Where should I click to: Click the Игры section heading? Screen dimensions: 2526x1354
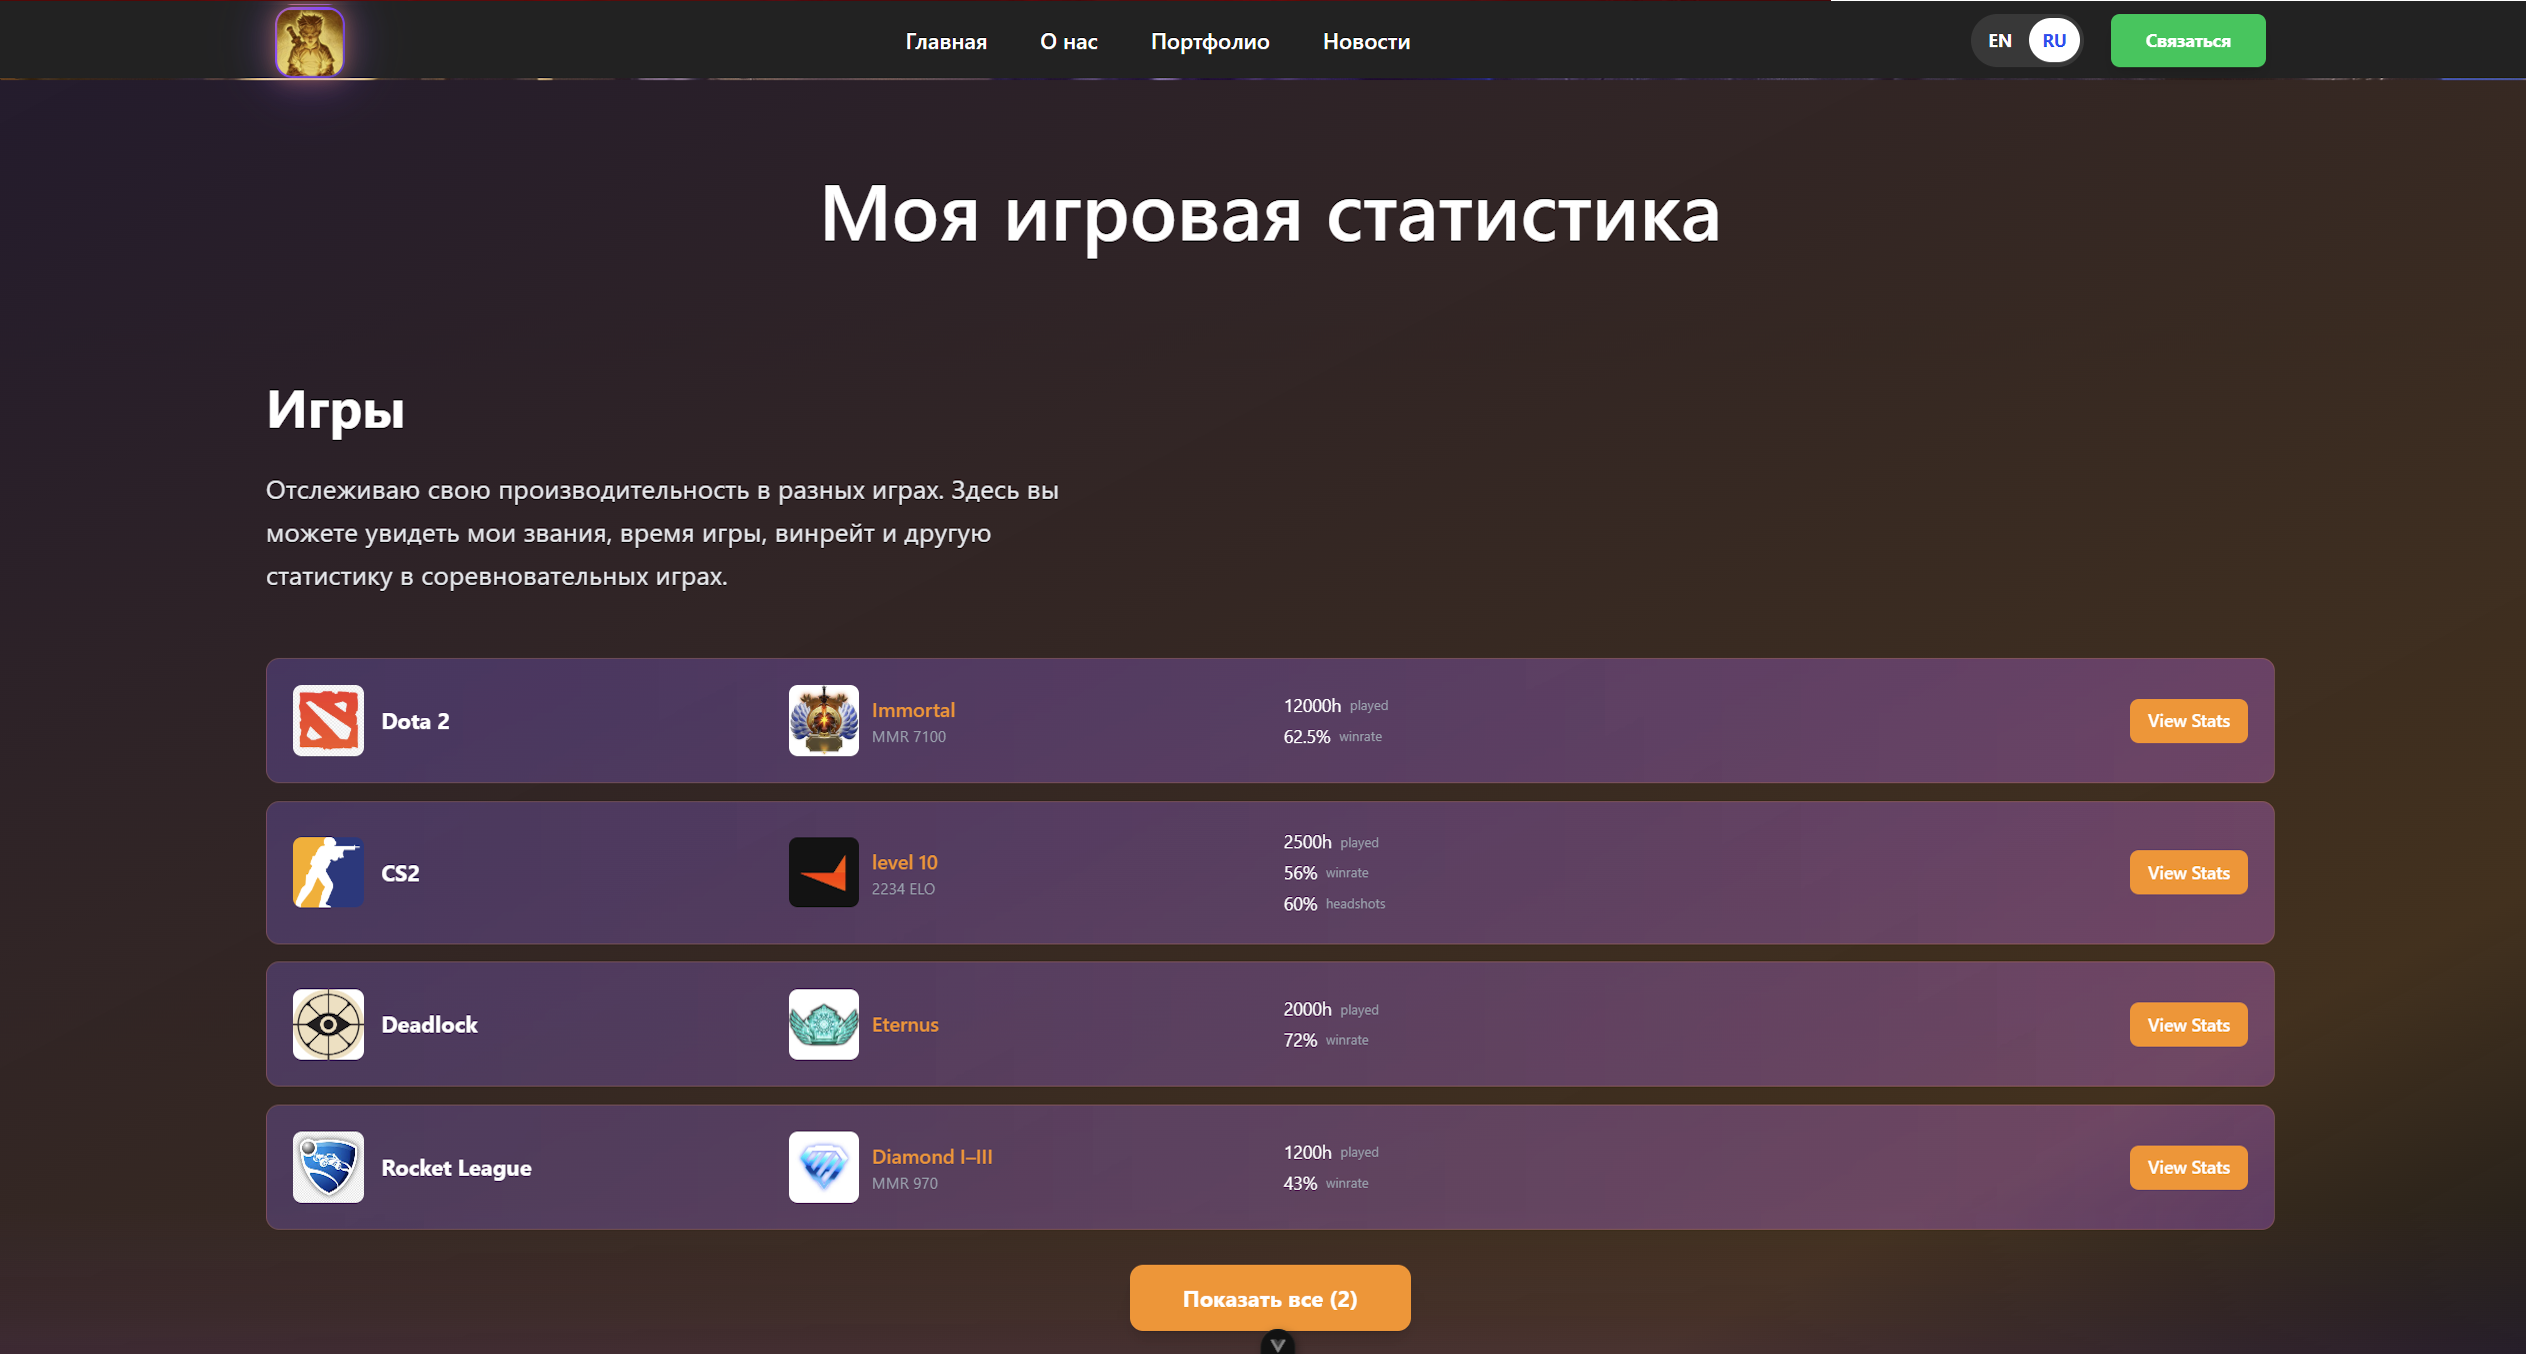(335, 410)
